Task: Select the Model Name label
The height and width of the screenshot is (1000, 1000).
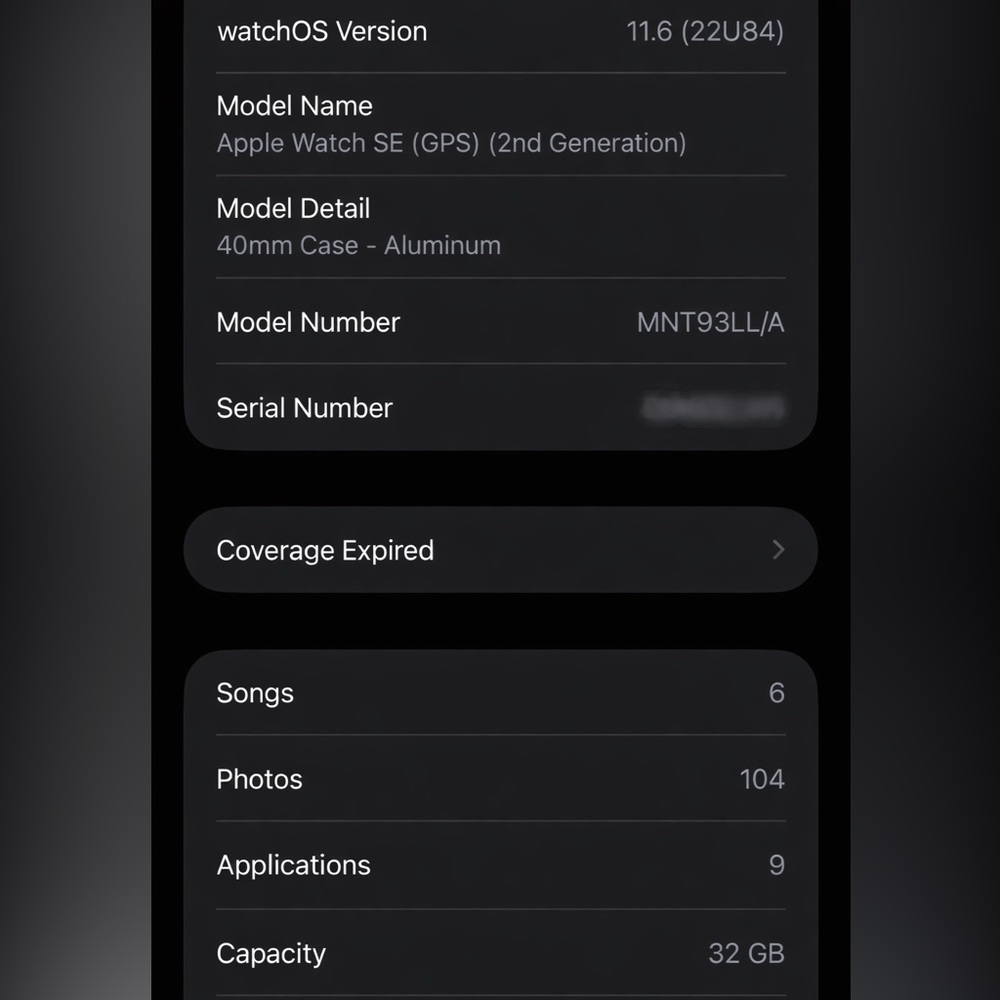Action: [x=294, y=106]
